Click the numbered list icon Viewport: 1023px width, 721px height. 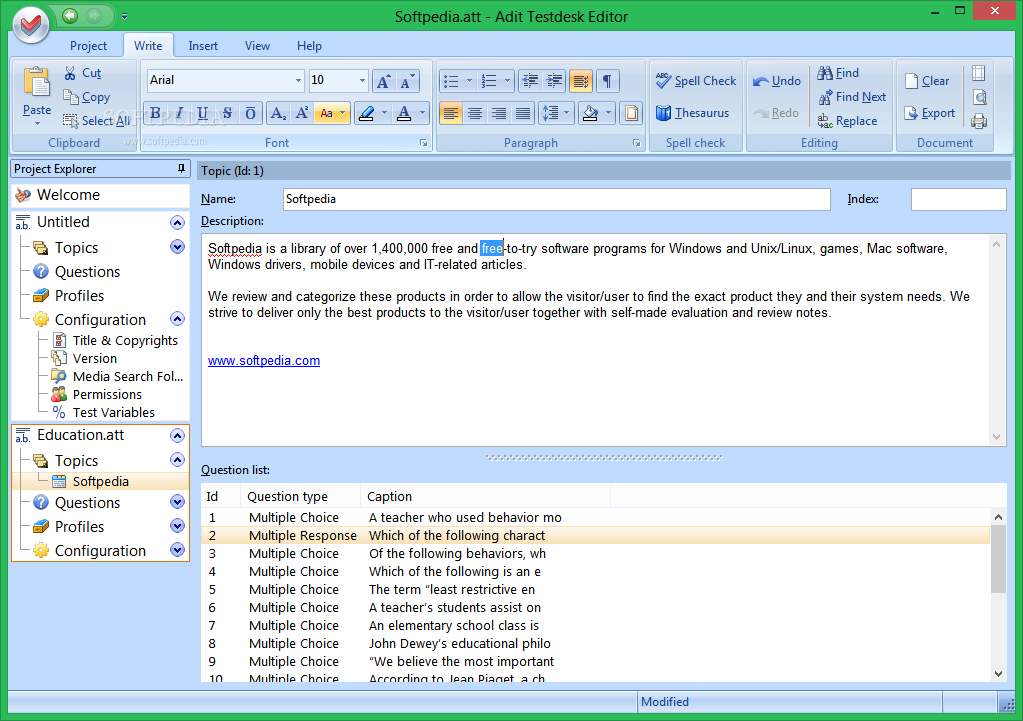click(x=489, y=81)
